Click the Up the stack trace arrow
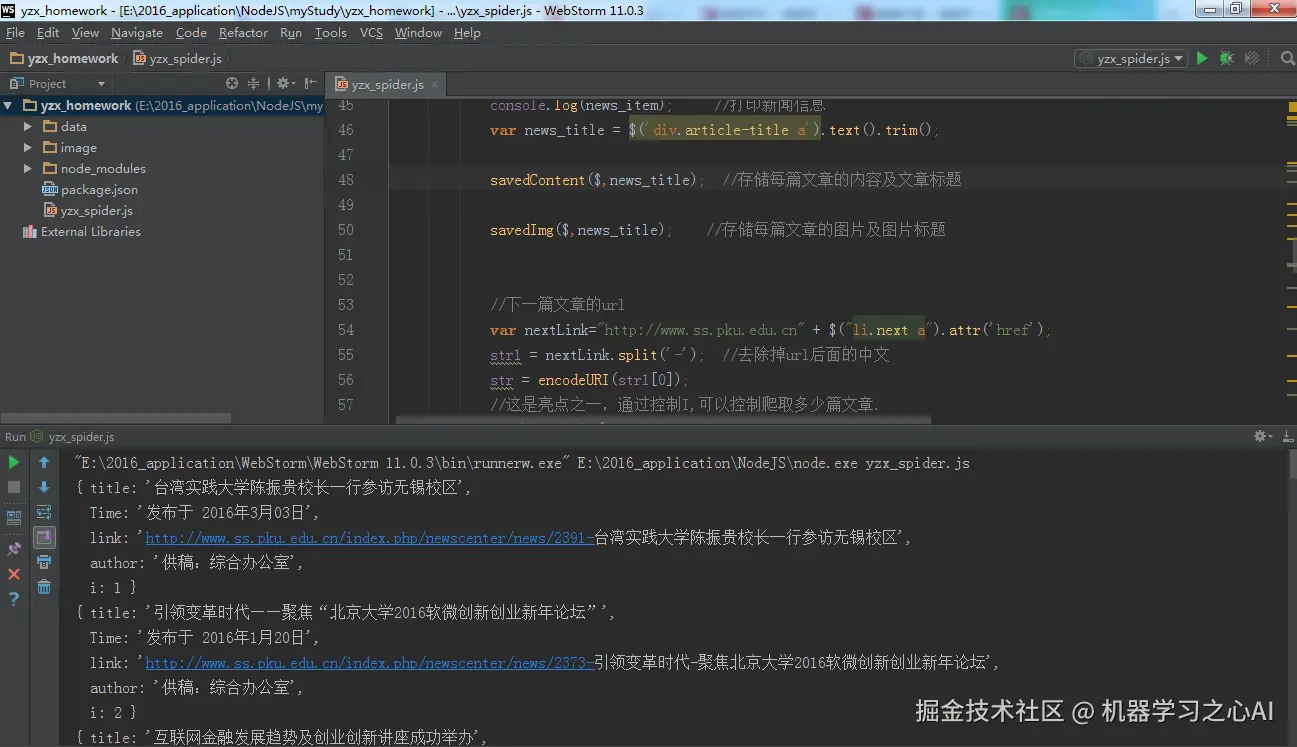This screenshot has height=747, width=1297. 44,462
